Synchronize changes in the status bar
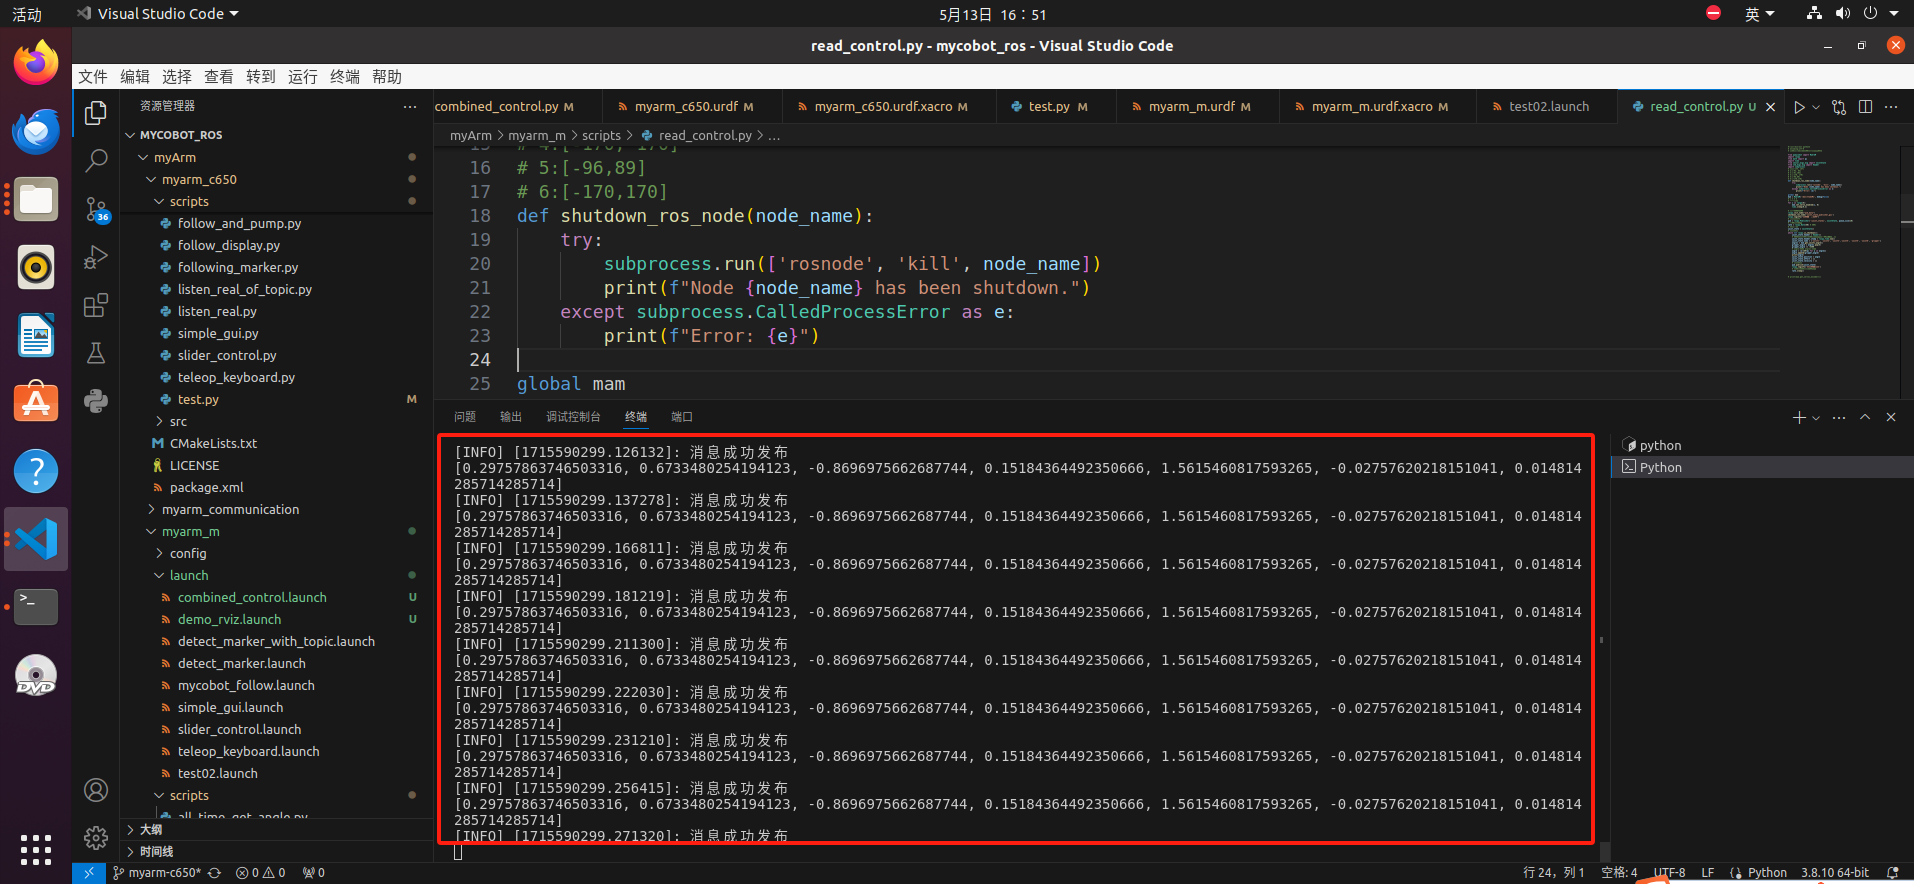The height and width of the screenshot is (884, 1914). coord(214,873)
